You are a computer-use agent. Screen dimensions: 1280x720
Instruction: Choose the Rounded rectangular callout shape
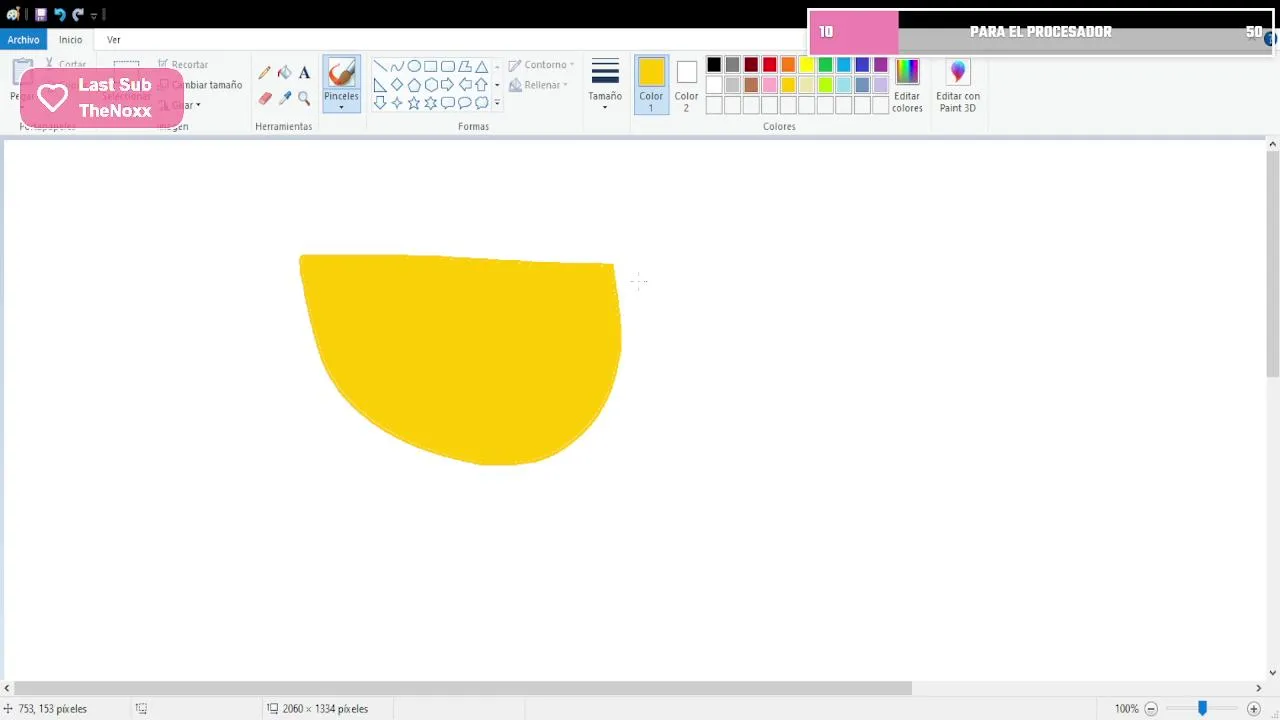[x=448, y=102]
